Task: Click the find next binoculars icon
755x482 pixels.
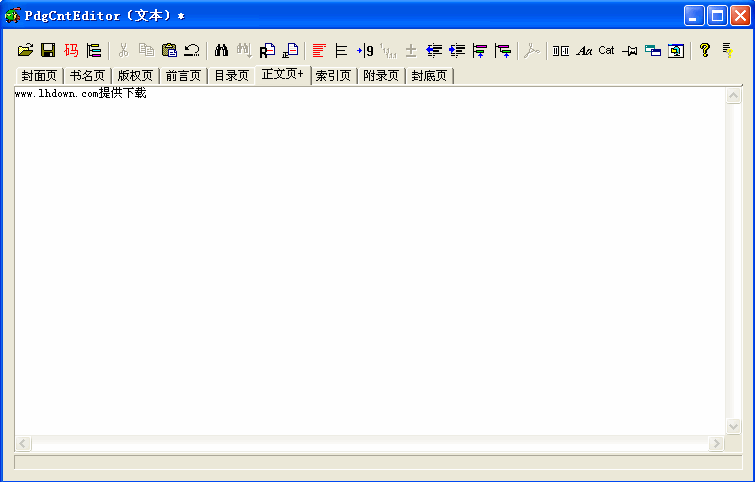Action: coord(244,50)
